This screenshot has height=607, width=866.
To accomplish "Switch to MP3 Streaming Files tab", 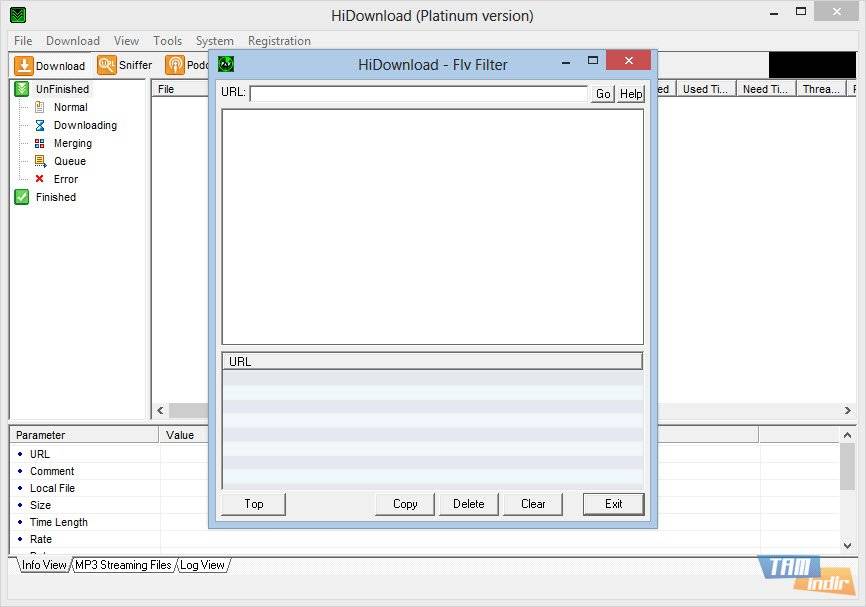I will [x=123, y=565].
